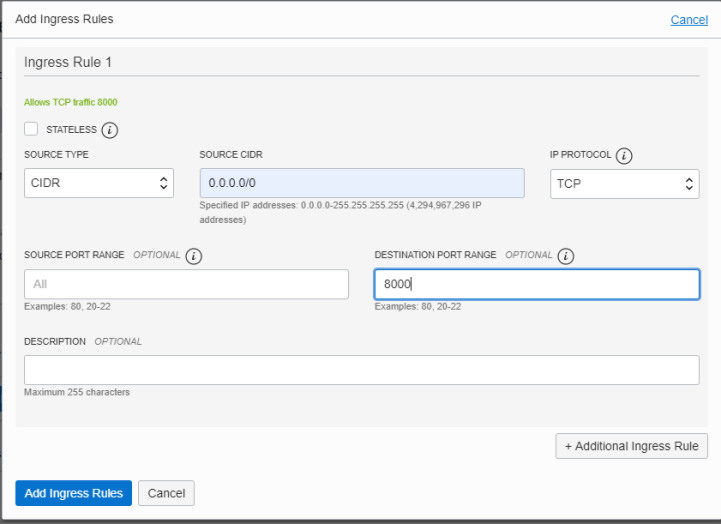Screen dimensions: 721x524
Task: Focus the Description text field
Action: click(x=361, y=370)
